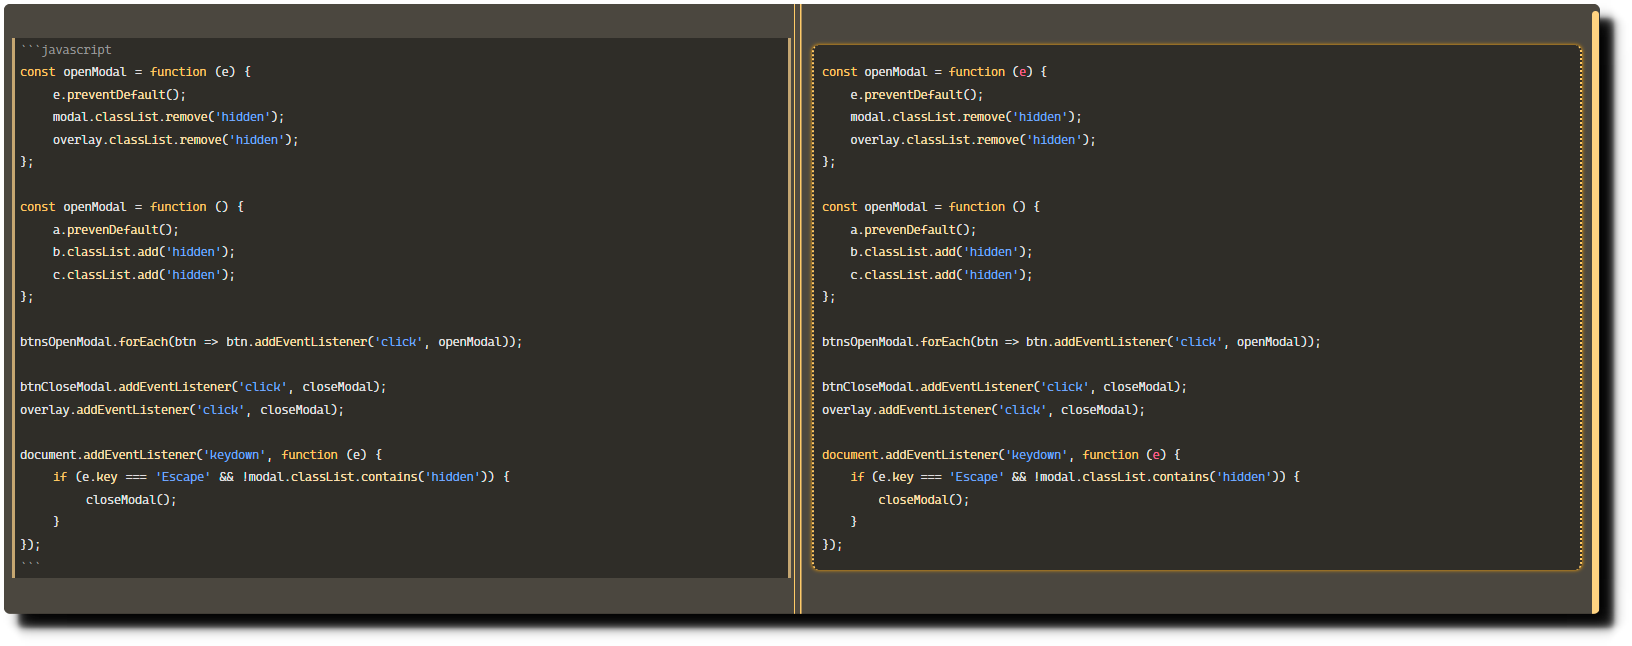Click the preview pane's vertical scrollbar
This screenshot has height=646, width=1632.
[x=1595, y=312]
